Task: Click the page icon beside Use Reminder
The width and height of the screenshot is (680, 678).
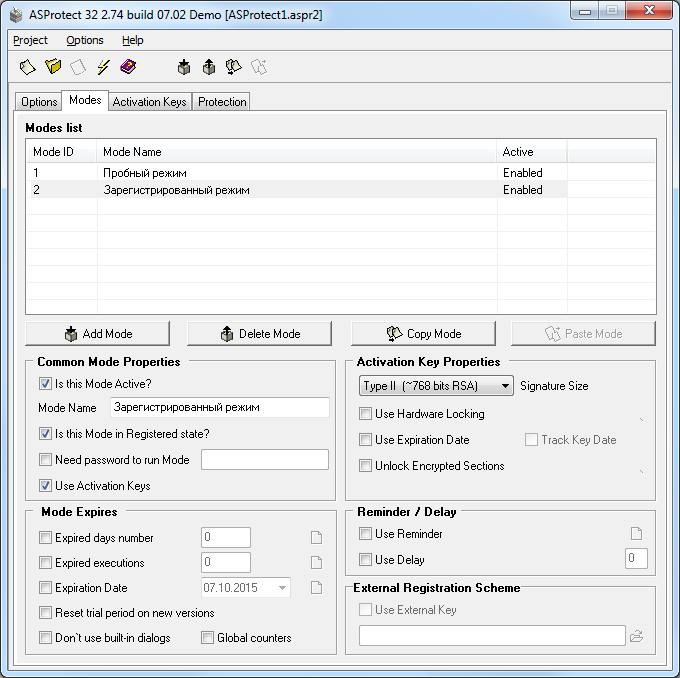Action: coord(636,534)
